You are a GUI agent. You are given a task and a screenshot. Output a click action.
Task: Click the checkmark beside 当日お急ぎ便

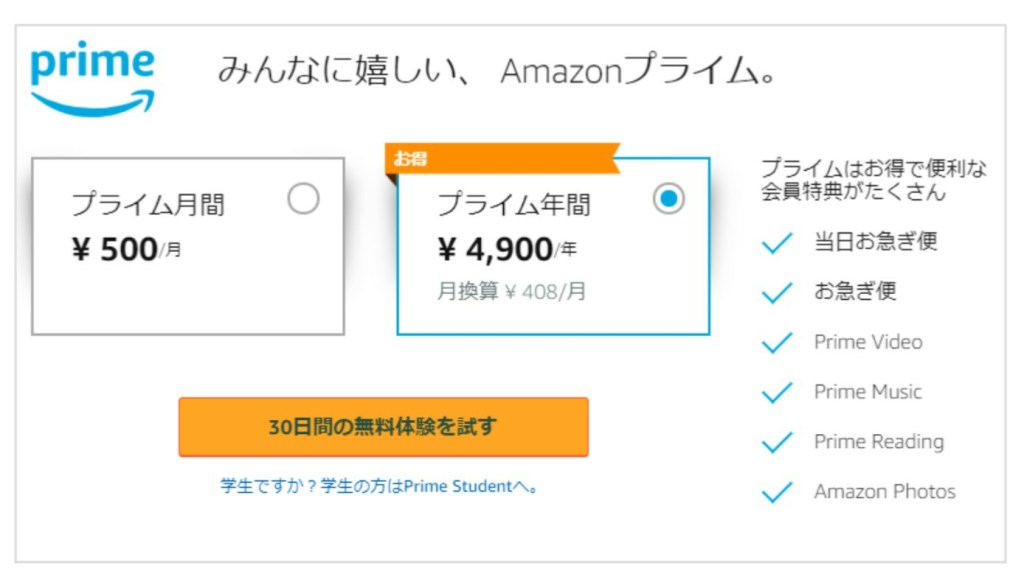point(777,243)
